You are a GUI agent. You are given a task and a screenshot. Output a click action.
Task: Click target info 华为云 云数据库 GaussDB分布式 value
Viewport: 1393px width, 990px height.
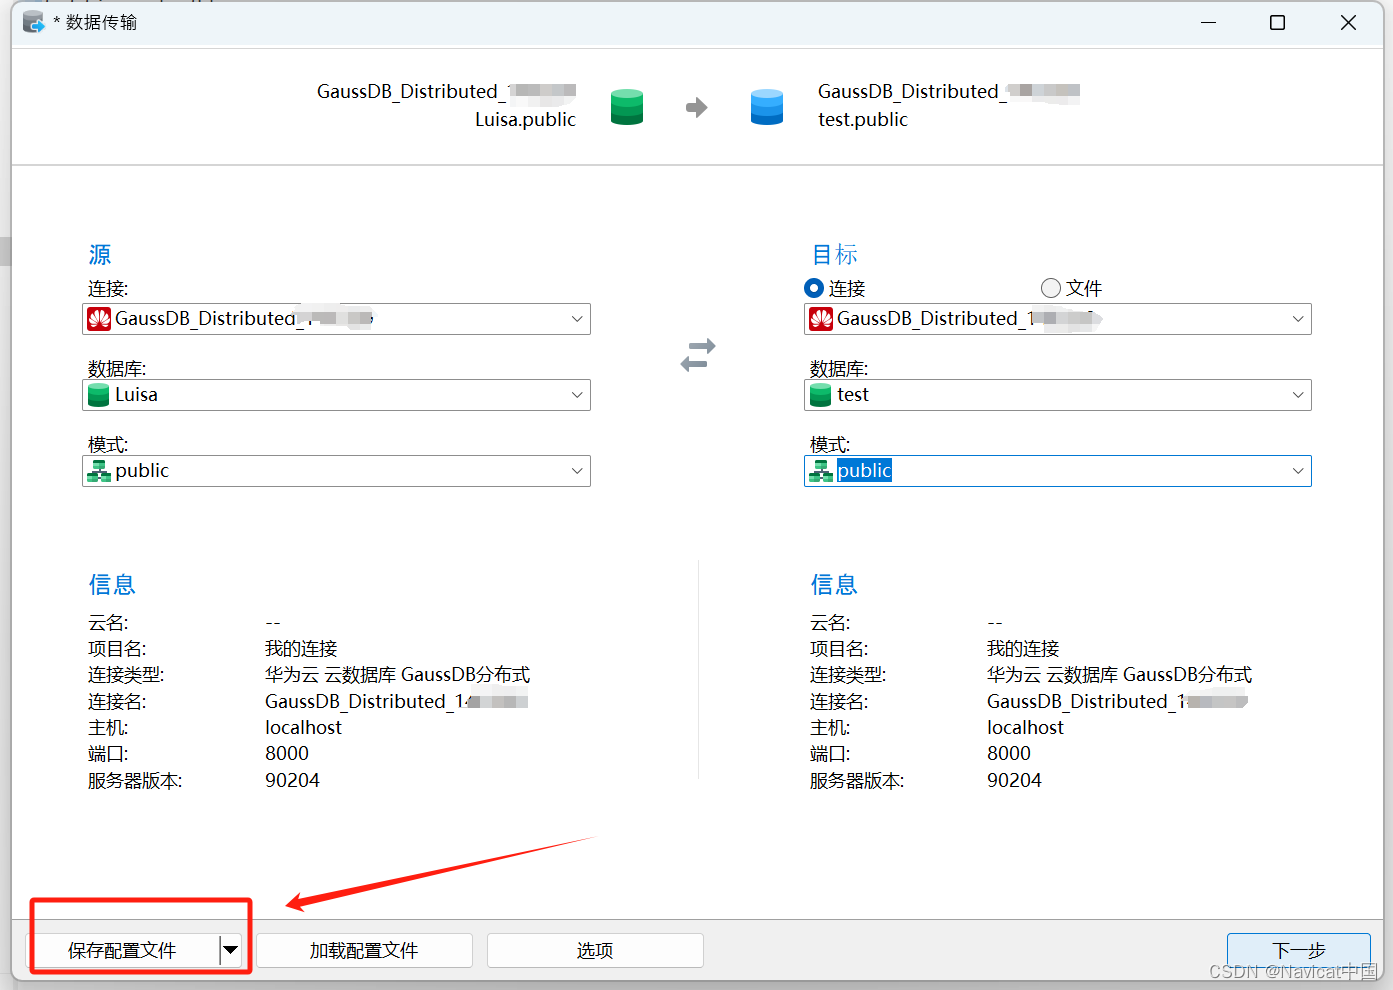[x=1120, y=675]
